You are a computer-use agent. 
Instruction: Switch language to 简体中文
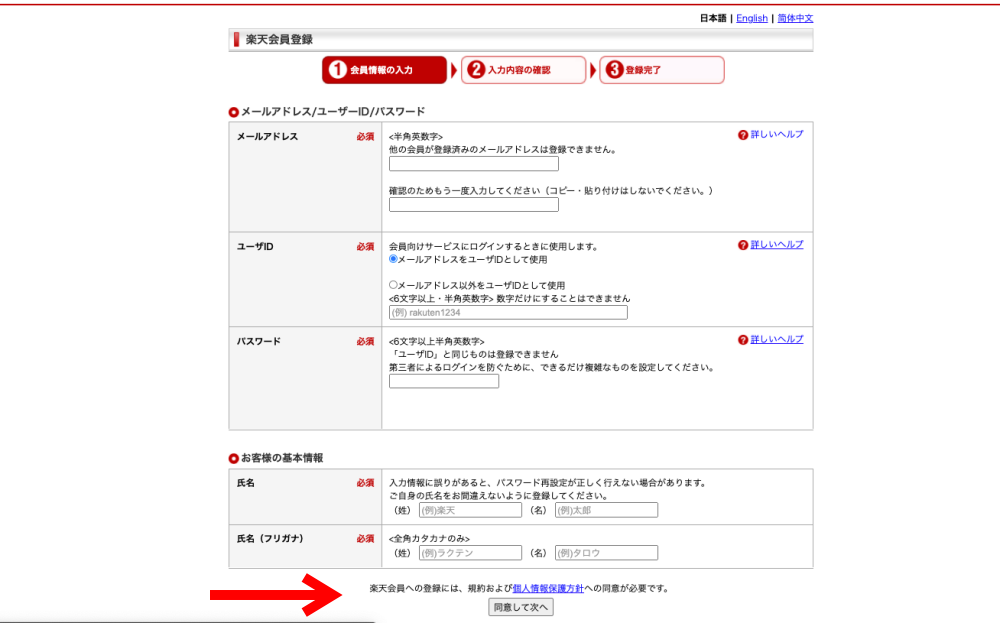(x=795, y=18)
